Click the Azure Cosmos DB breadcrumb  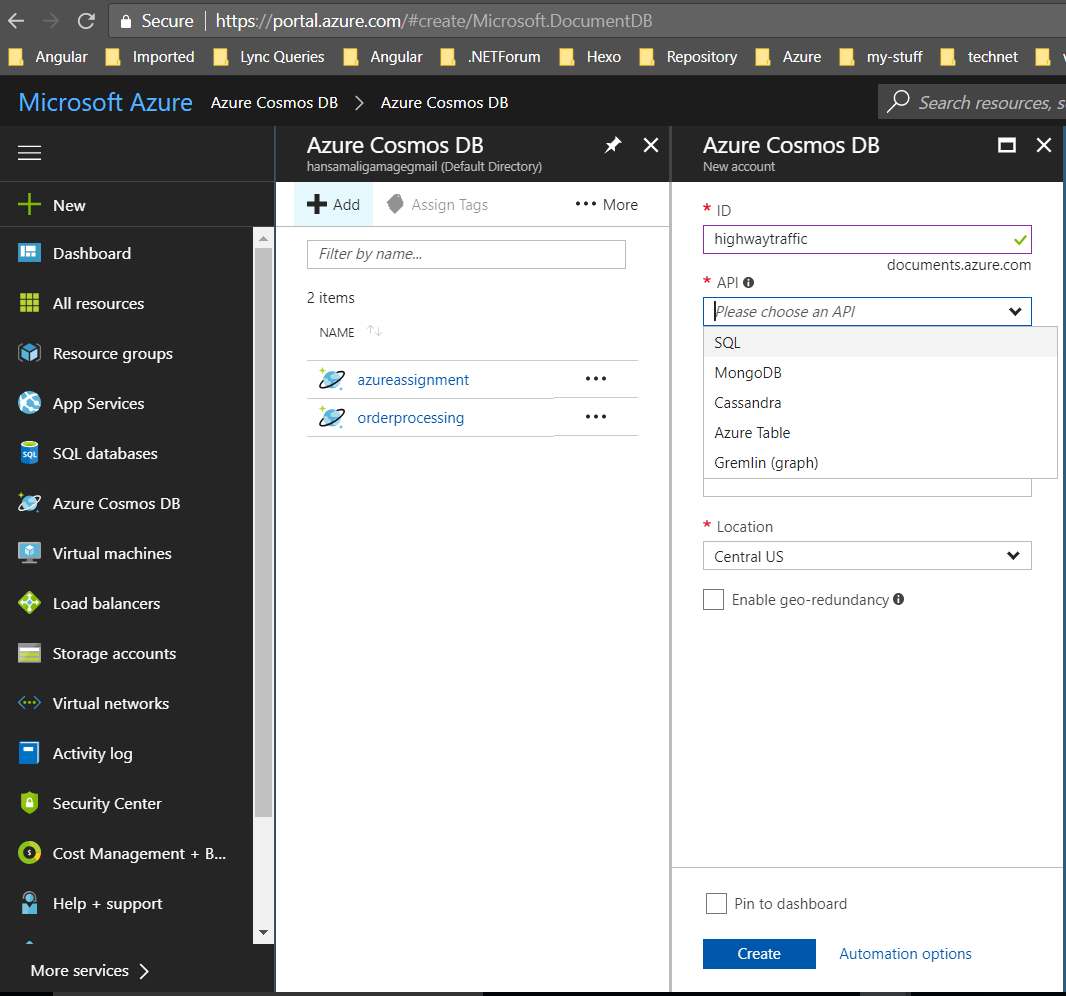[273, 102]
